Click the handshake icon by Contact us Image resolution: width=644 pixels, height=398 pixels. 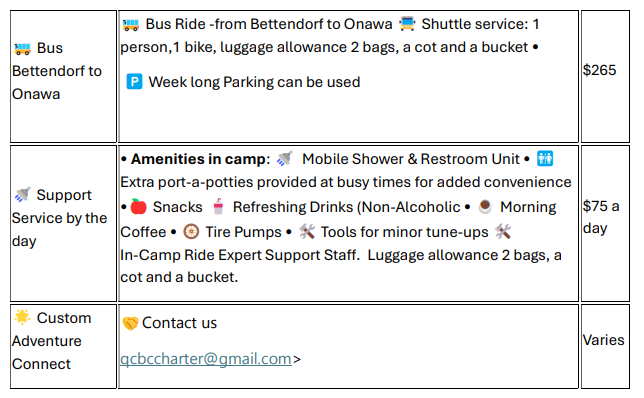(130, 323)
